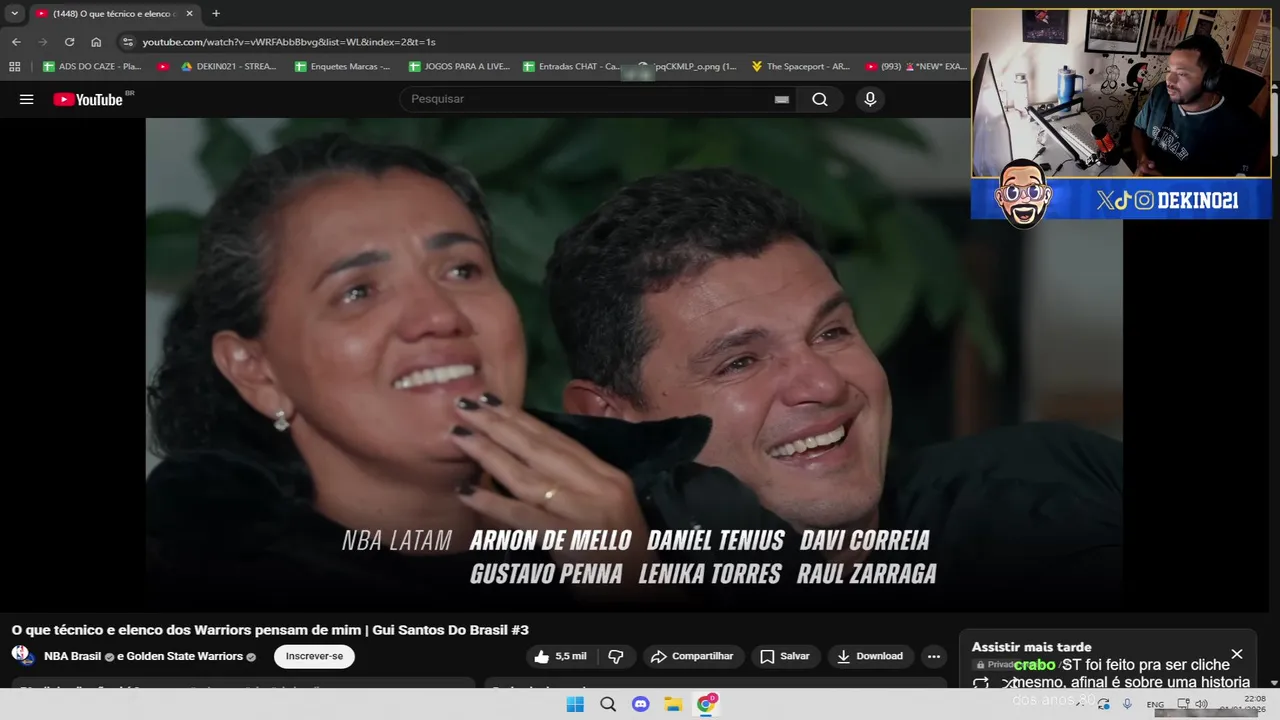Open the 'ADS DO CAZE' bookmark
1280x720 pixels.
(x=92, y=67)
